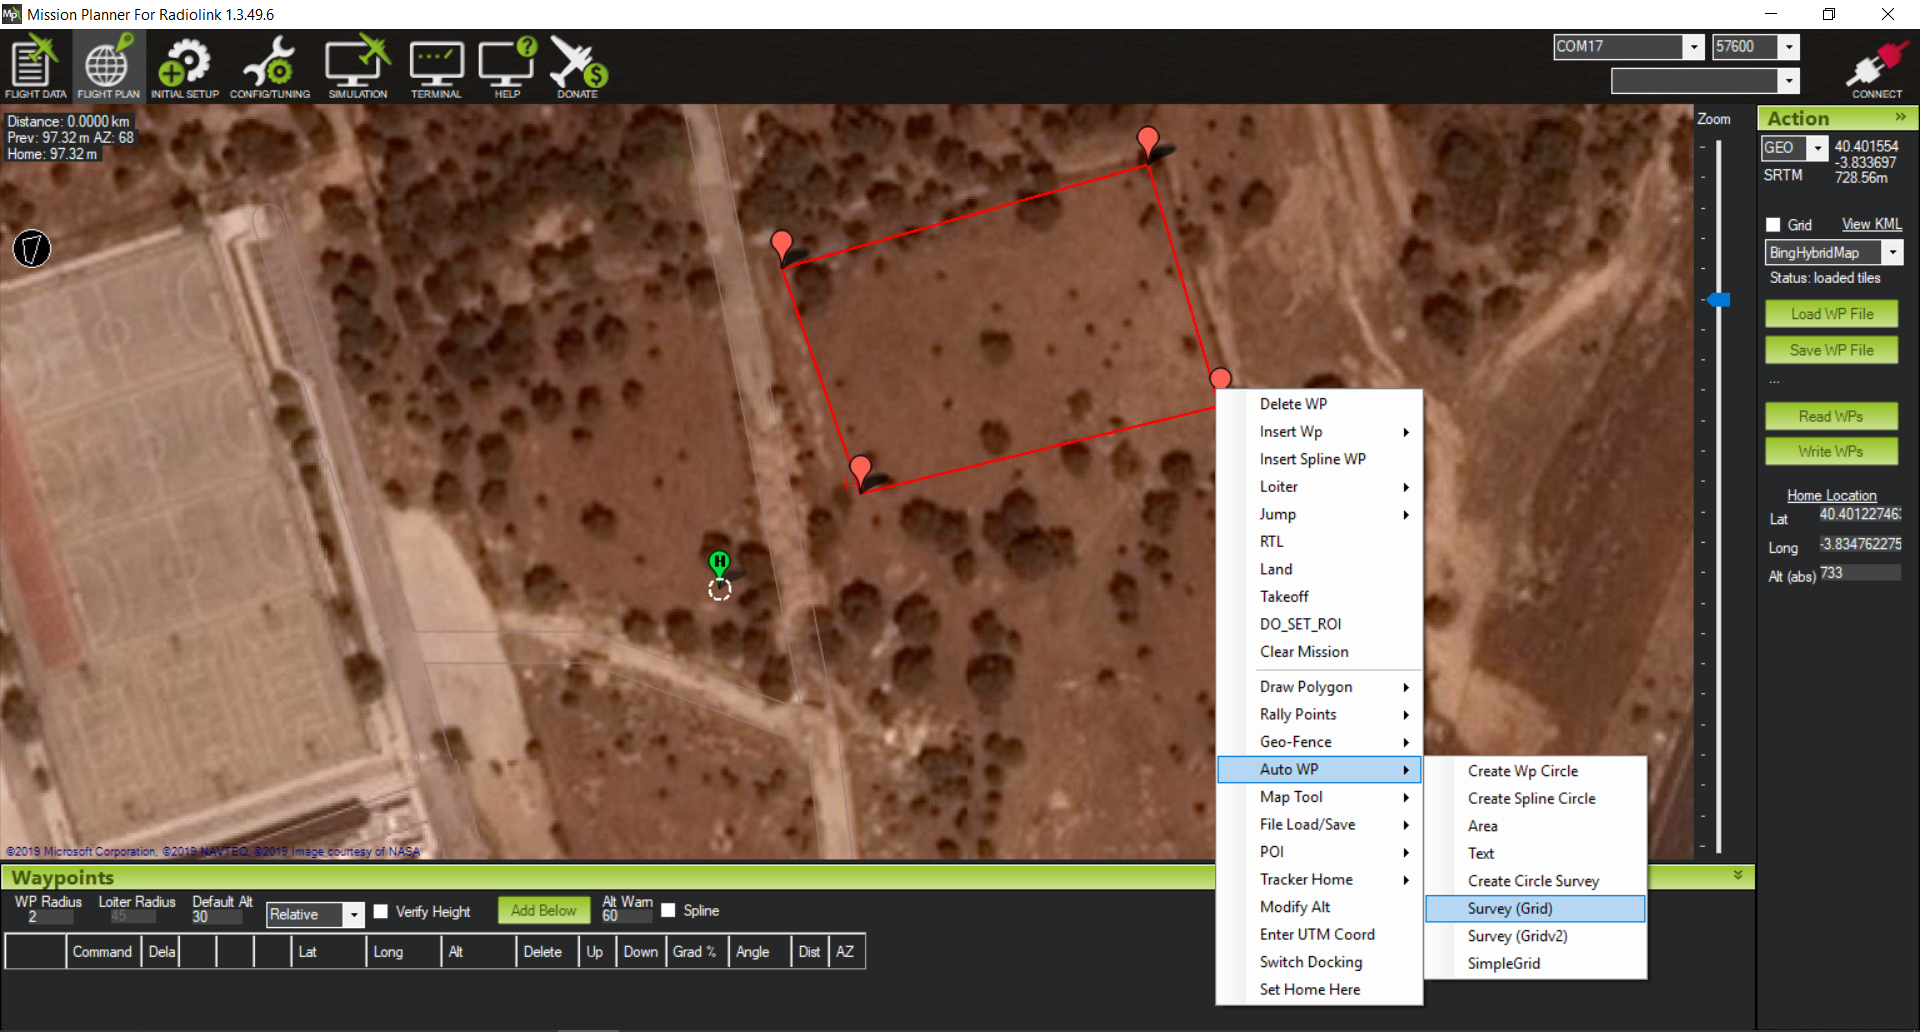Image resolution: width=1920 pixels, height=1032 pixels.
Task: Open the Relative altitude mode dropdown
Action: [353, 915]
